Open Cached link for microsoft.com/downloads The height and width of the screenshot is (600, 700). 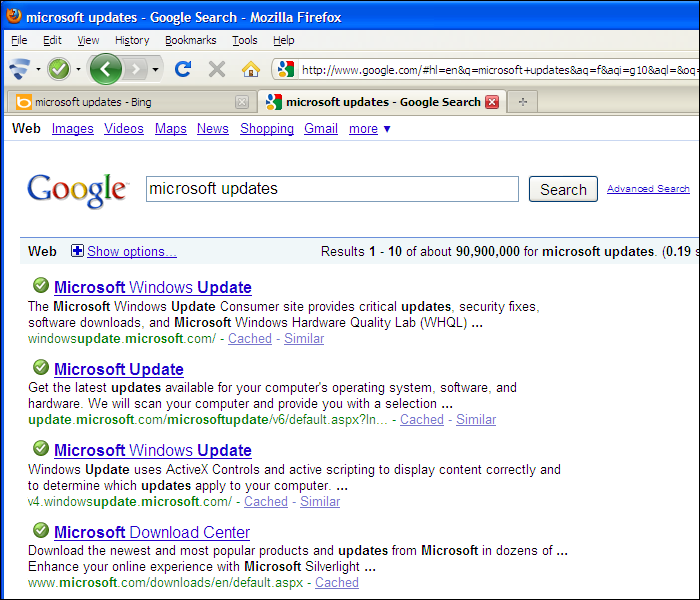(337, 583)
